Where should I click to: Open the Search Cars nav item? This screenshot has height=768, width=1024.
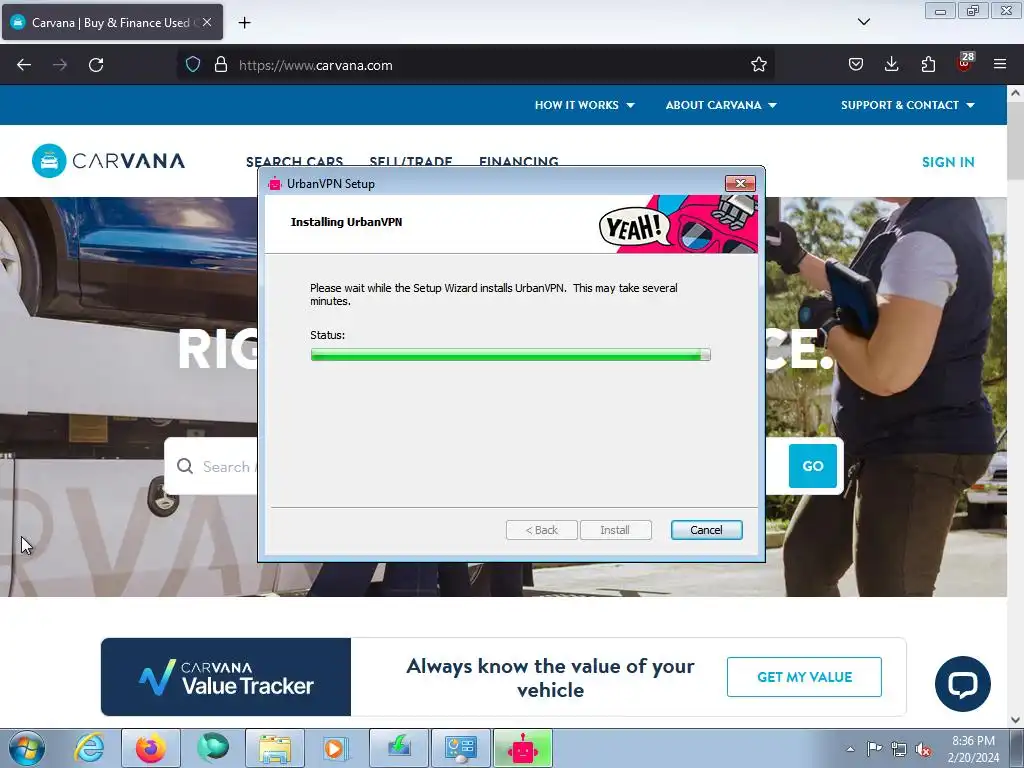point(295,161)
